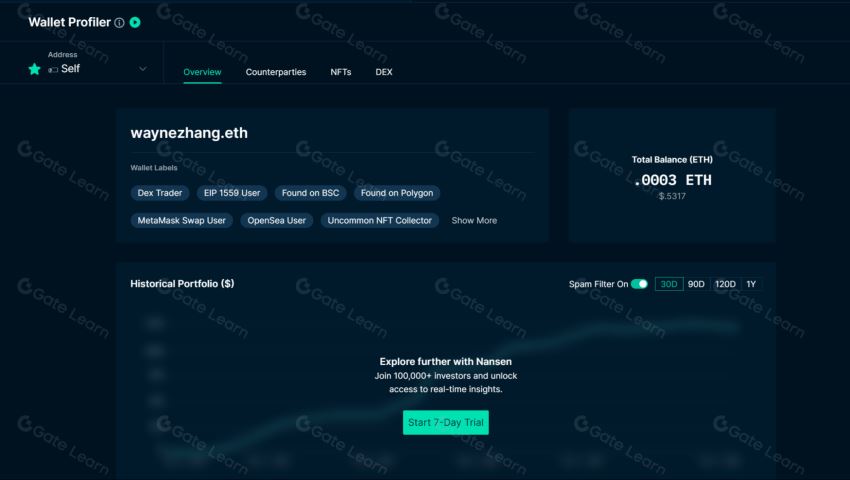Click the Start 7-Day Trial button
The width and height of the screenshot is (850, 480).
(x=446, y=423)
